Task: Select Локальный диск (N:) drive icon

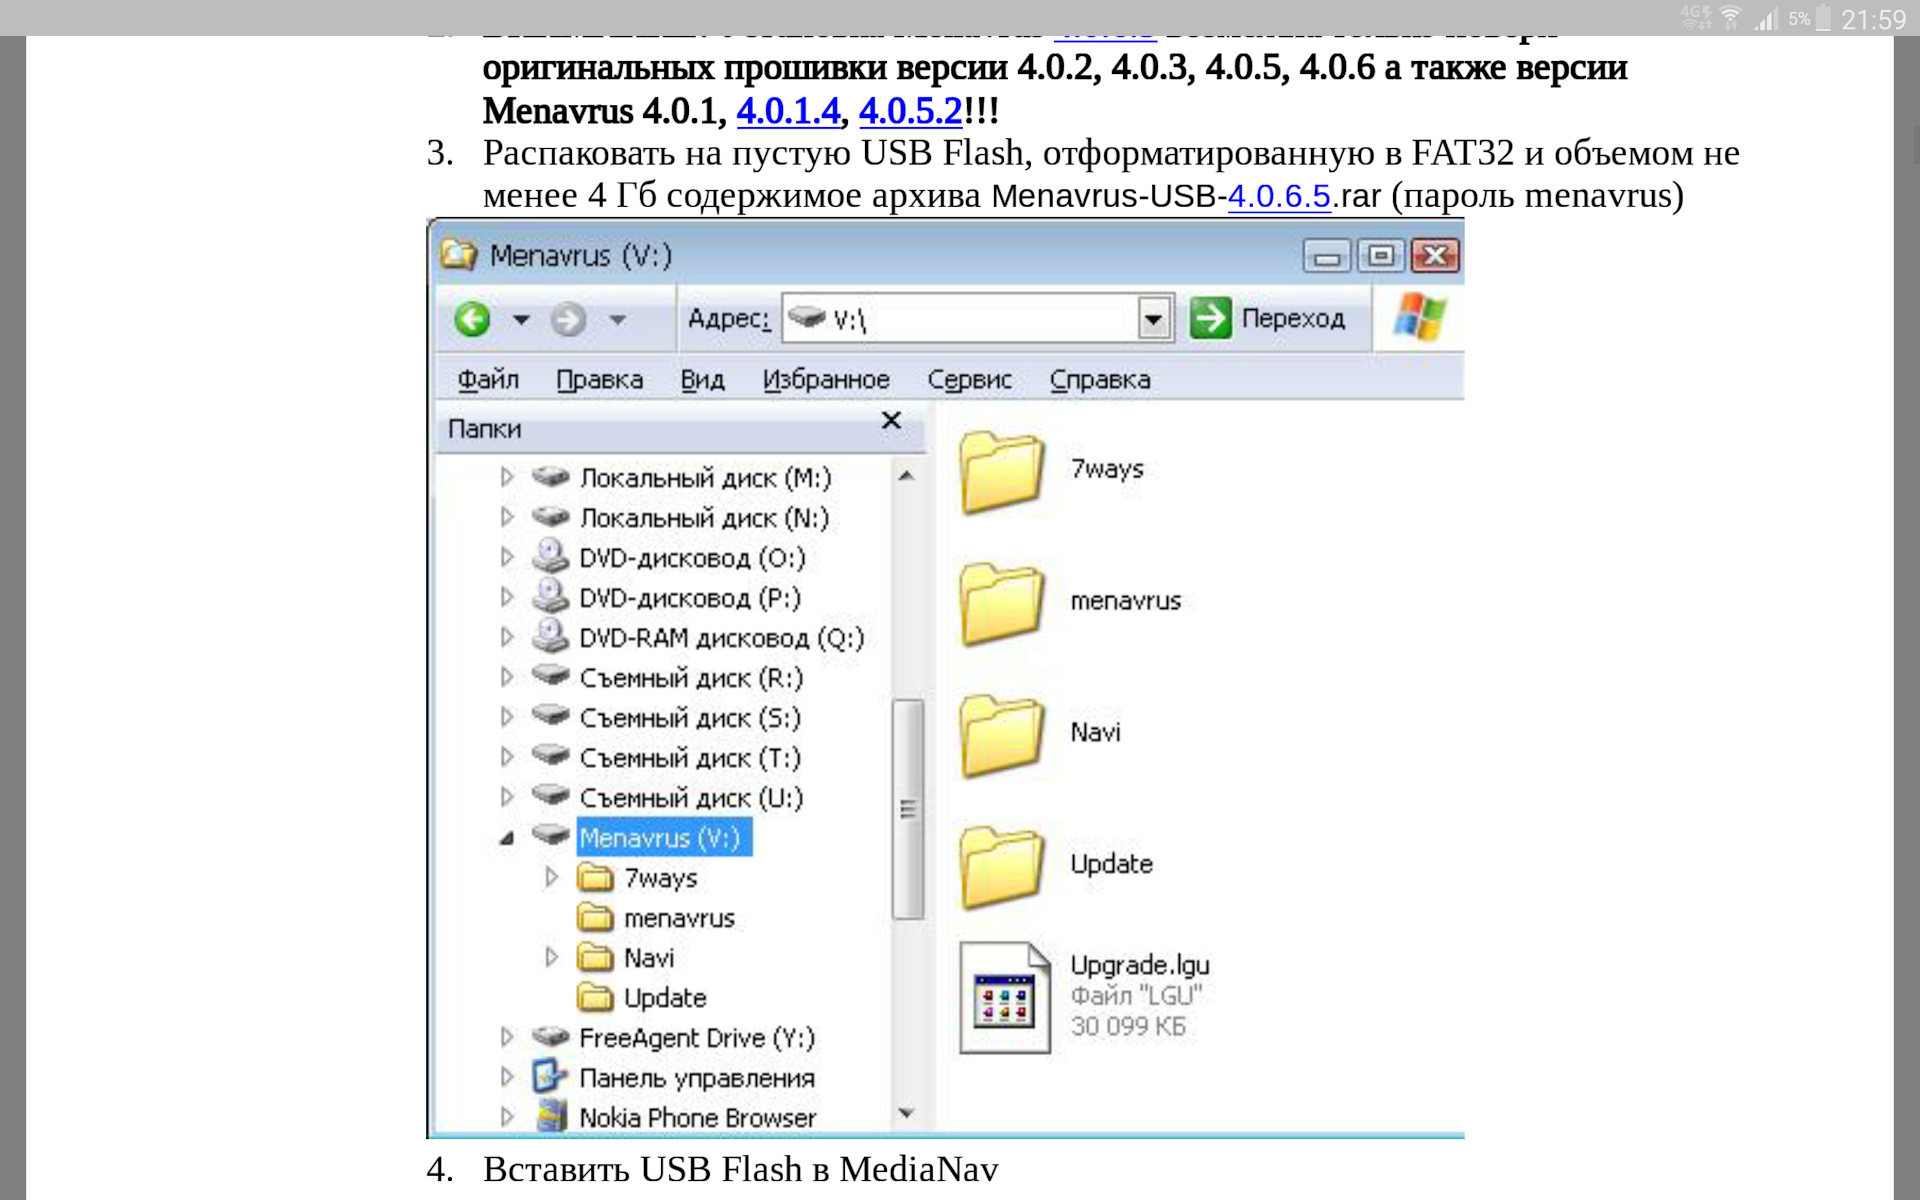Action: pyautogui.click(x=550, y=516)
